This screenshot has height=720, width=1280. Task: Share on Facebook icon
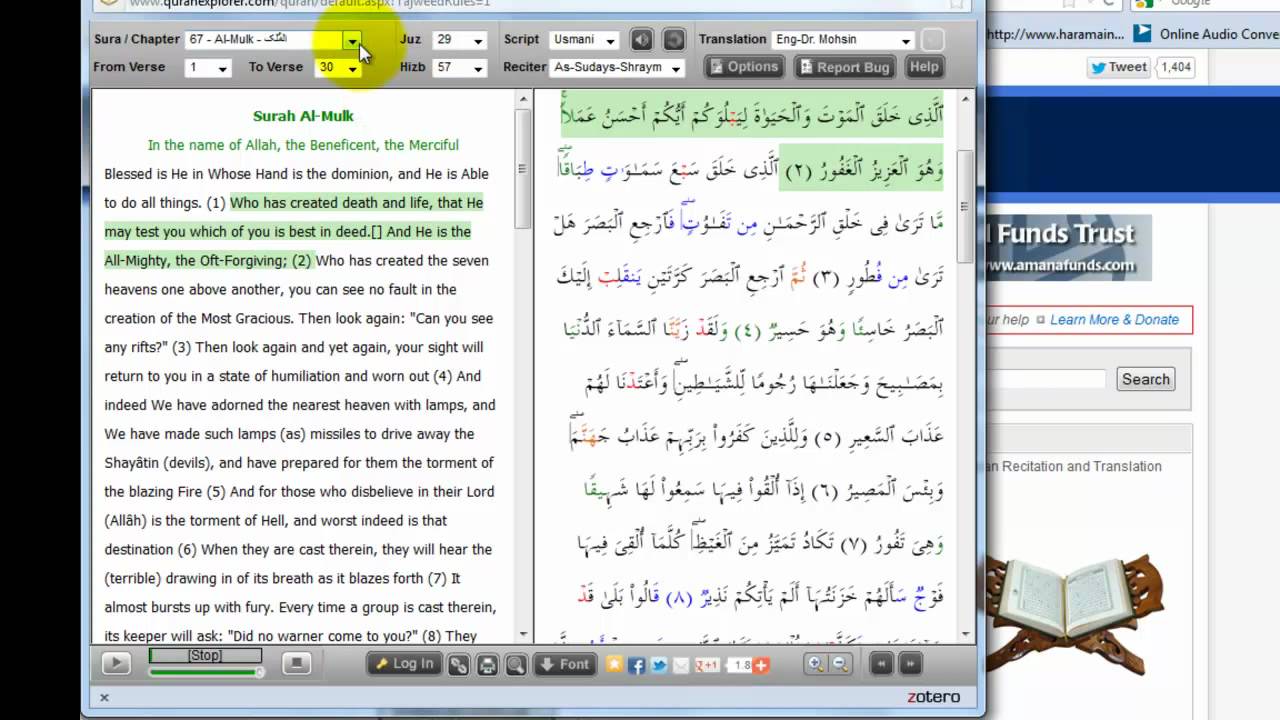click(x=636, y=665)
